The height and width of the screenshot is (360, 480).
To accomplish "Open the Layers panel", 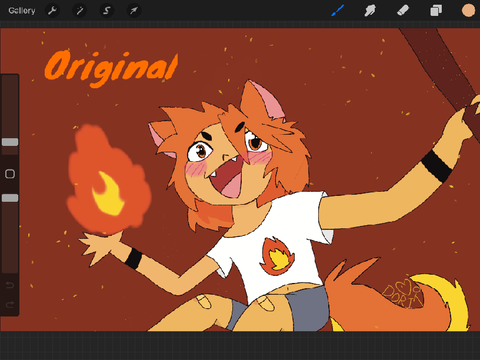I will point(436,11).
